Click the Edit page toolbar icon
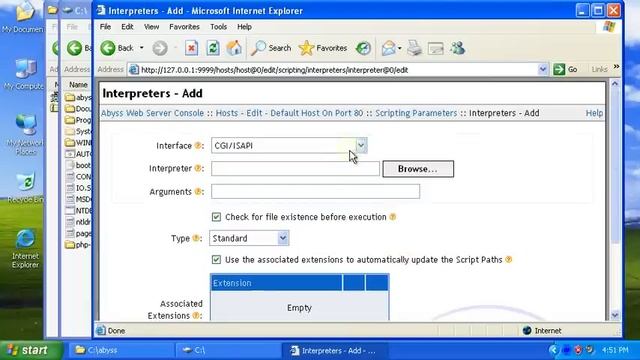640x360 pixels. (436, 49)
